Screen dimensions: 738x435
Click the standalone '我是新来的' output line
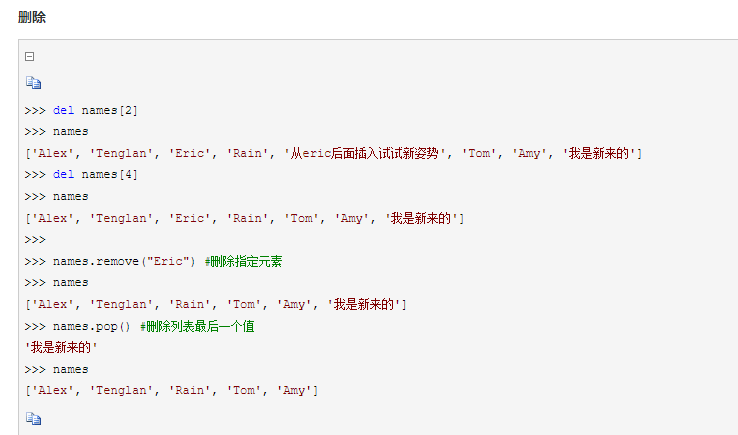62,348
